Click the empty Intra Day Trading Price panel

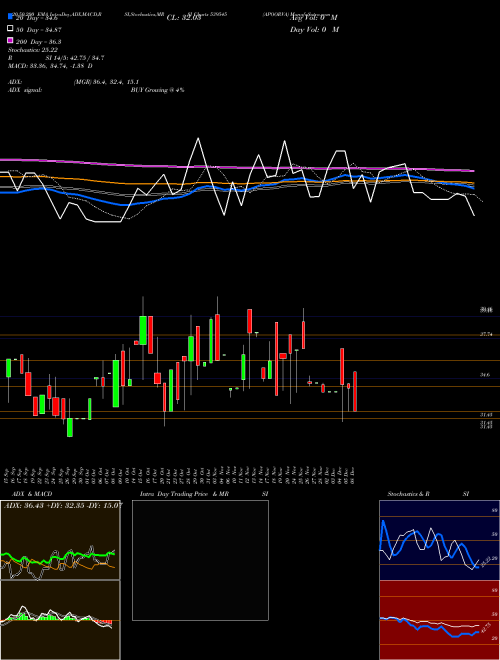click(200, 560)
